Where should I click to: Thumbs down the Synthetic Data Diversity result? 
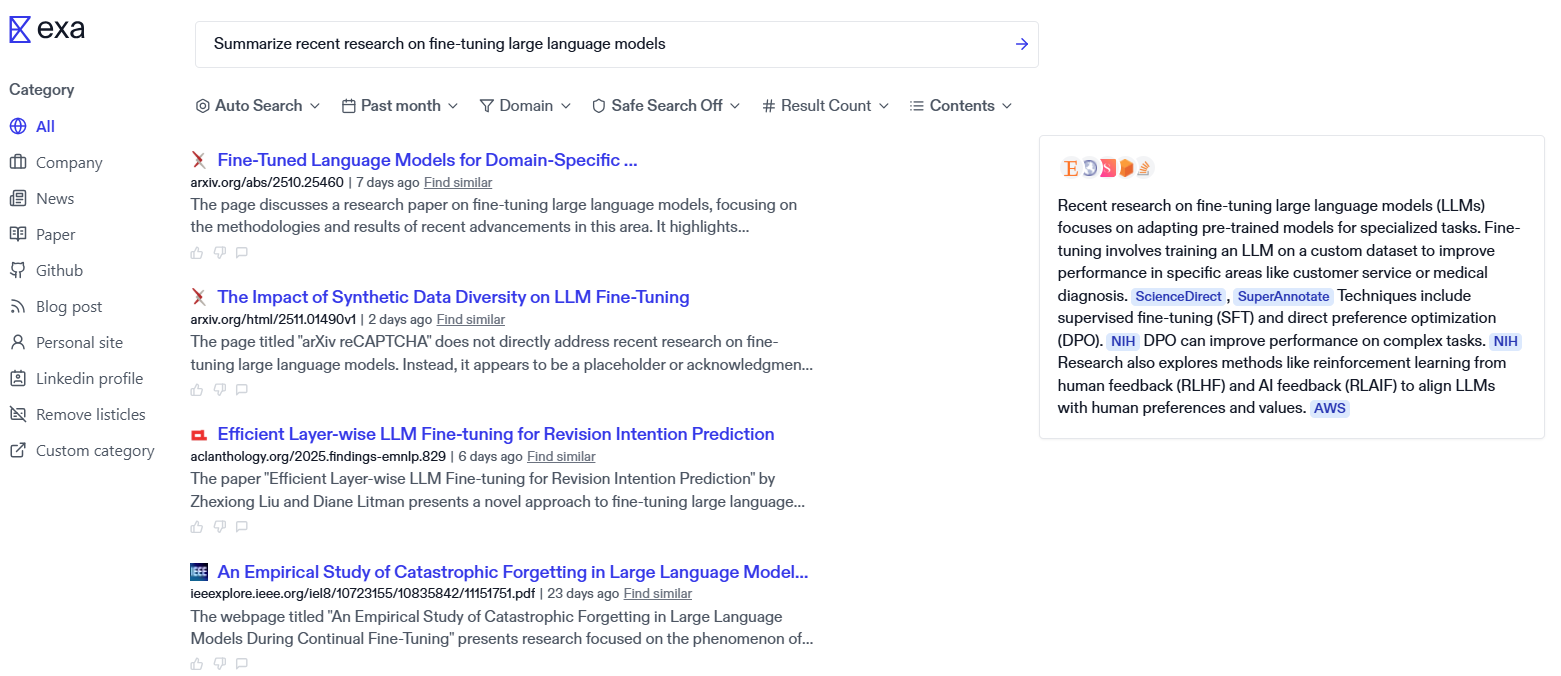219,390
